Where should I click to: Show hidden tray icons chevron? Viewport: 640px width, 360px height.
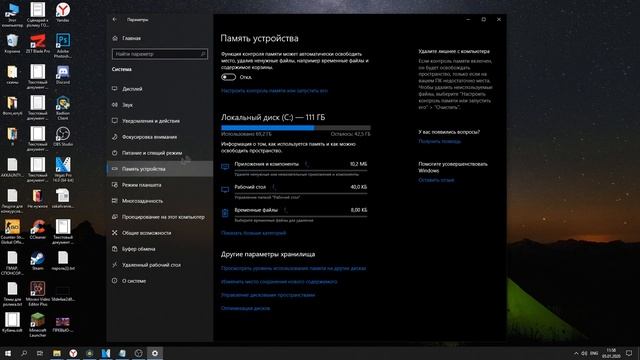(x=576, y=353)
